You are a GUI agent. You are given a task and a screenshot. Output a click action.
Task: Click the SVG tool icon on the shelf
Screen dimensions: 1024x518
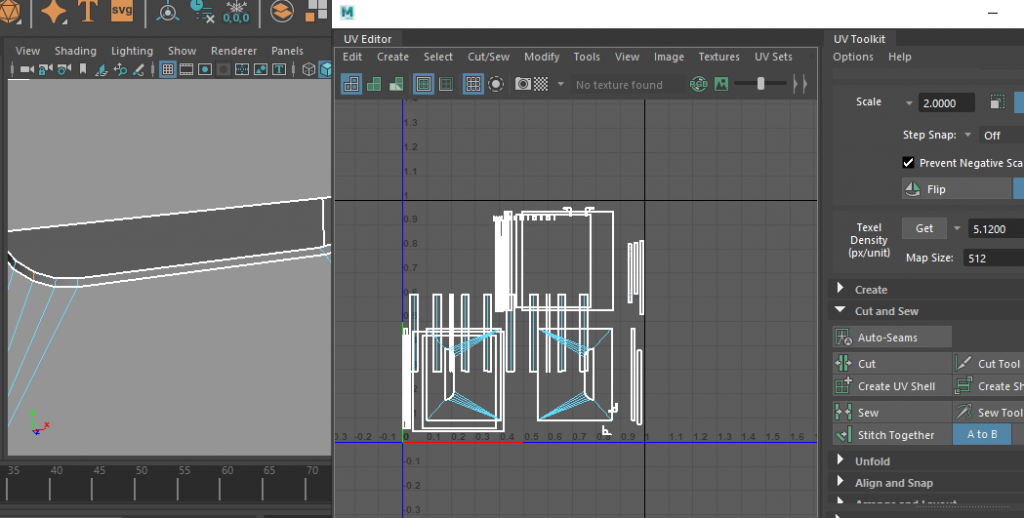click(122, 12)
